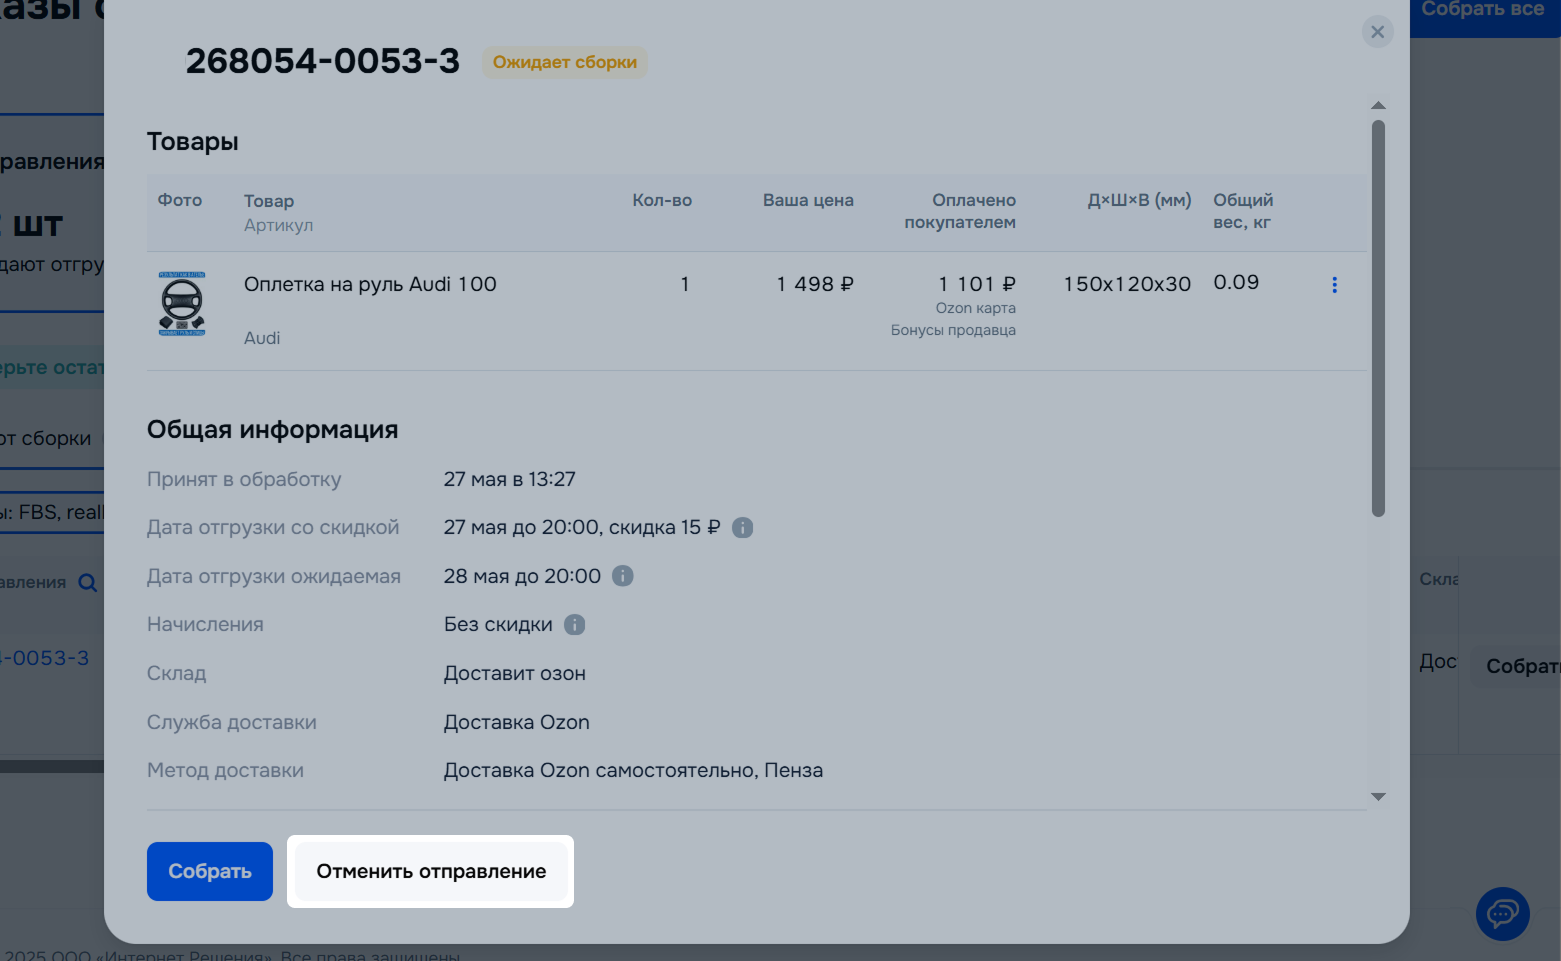The image size is (1561, 961).
Task: Click scrollbar down arrow in dialog
Action: [1378, 797]
